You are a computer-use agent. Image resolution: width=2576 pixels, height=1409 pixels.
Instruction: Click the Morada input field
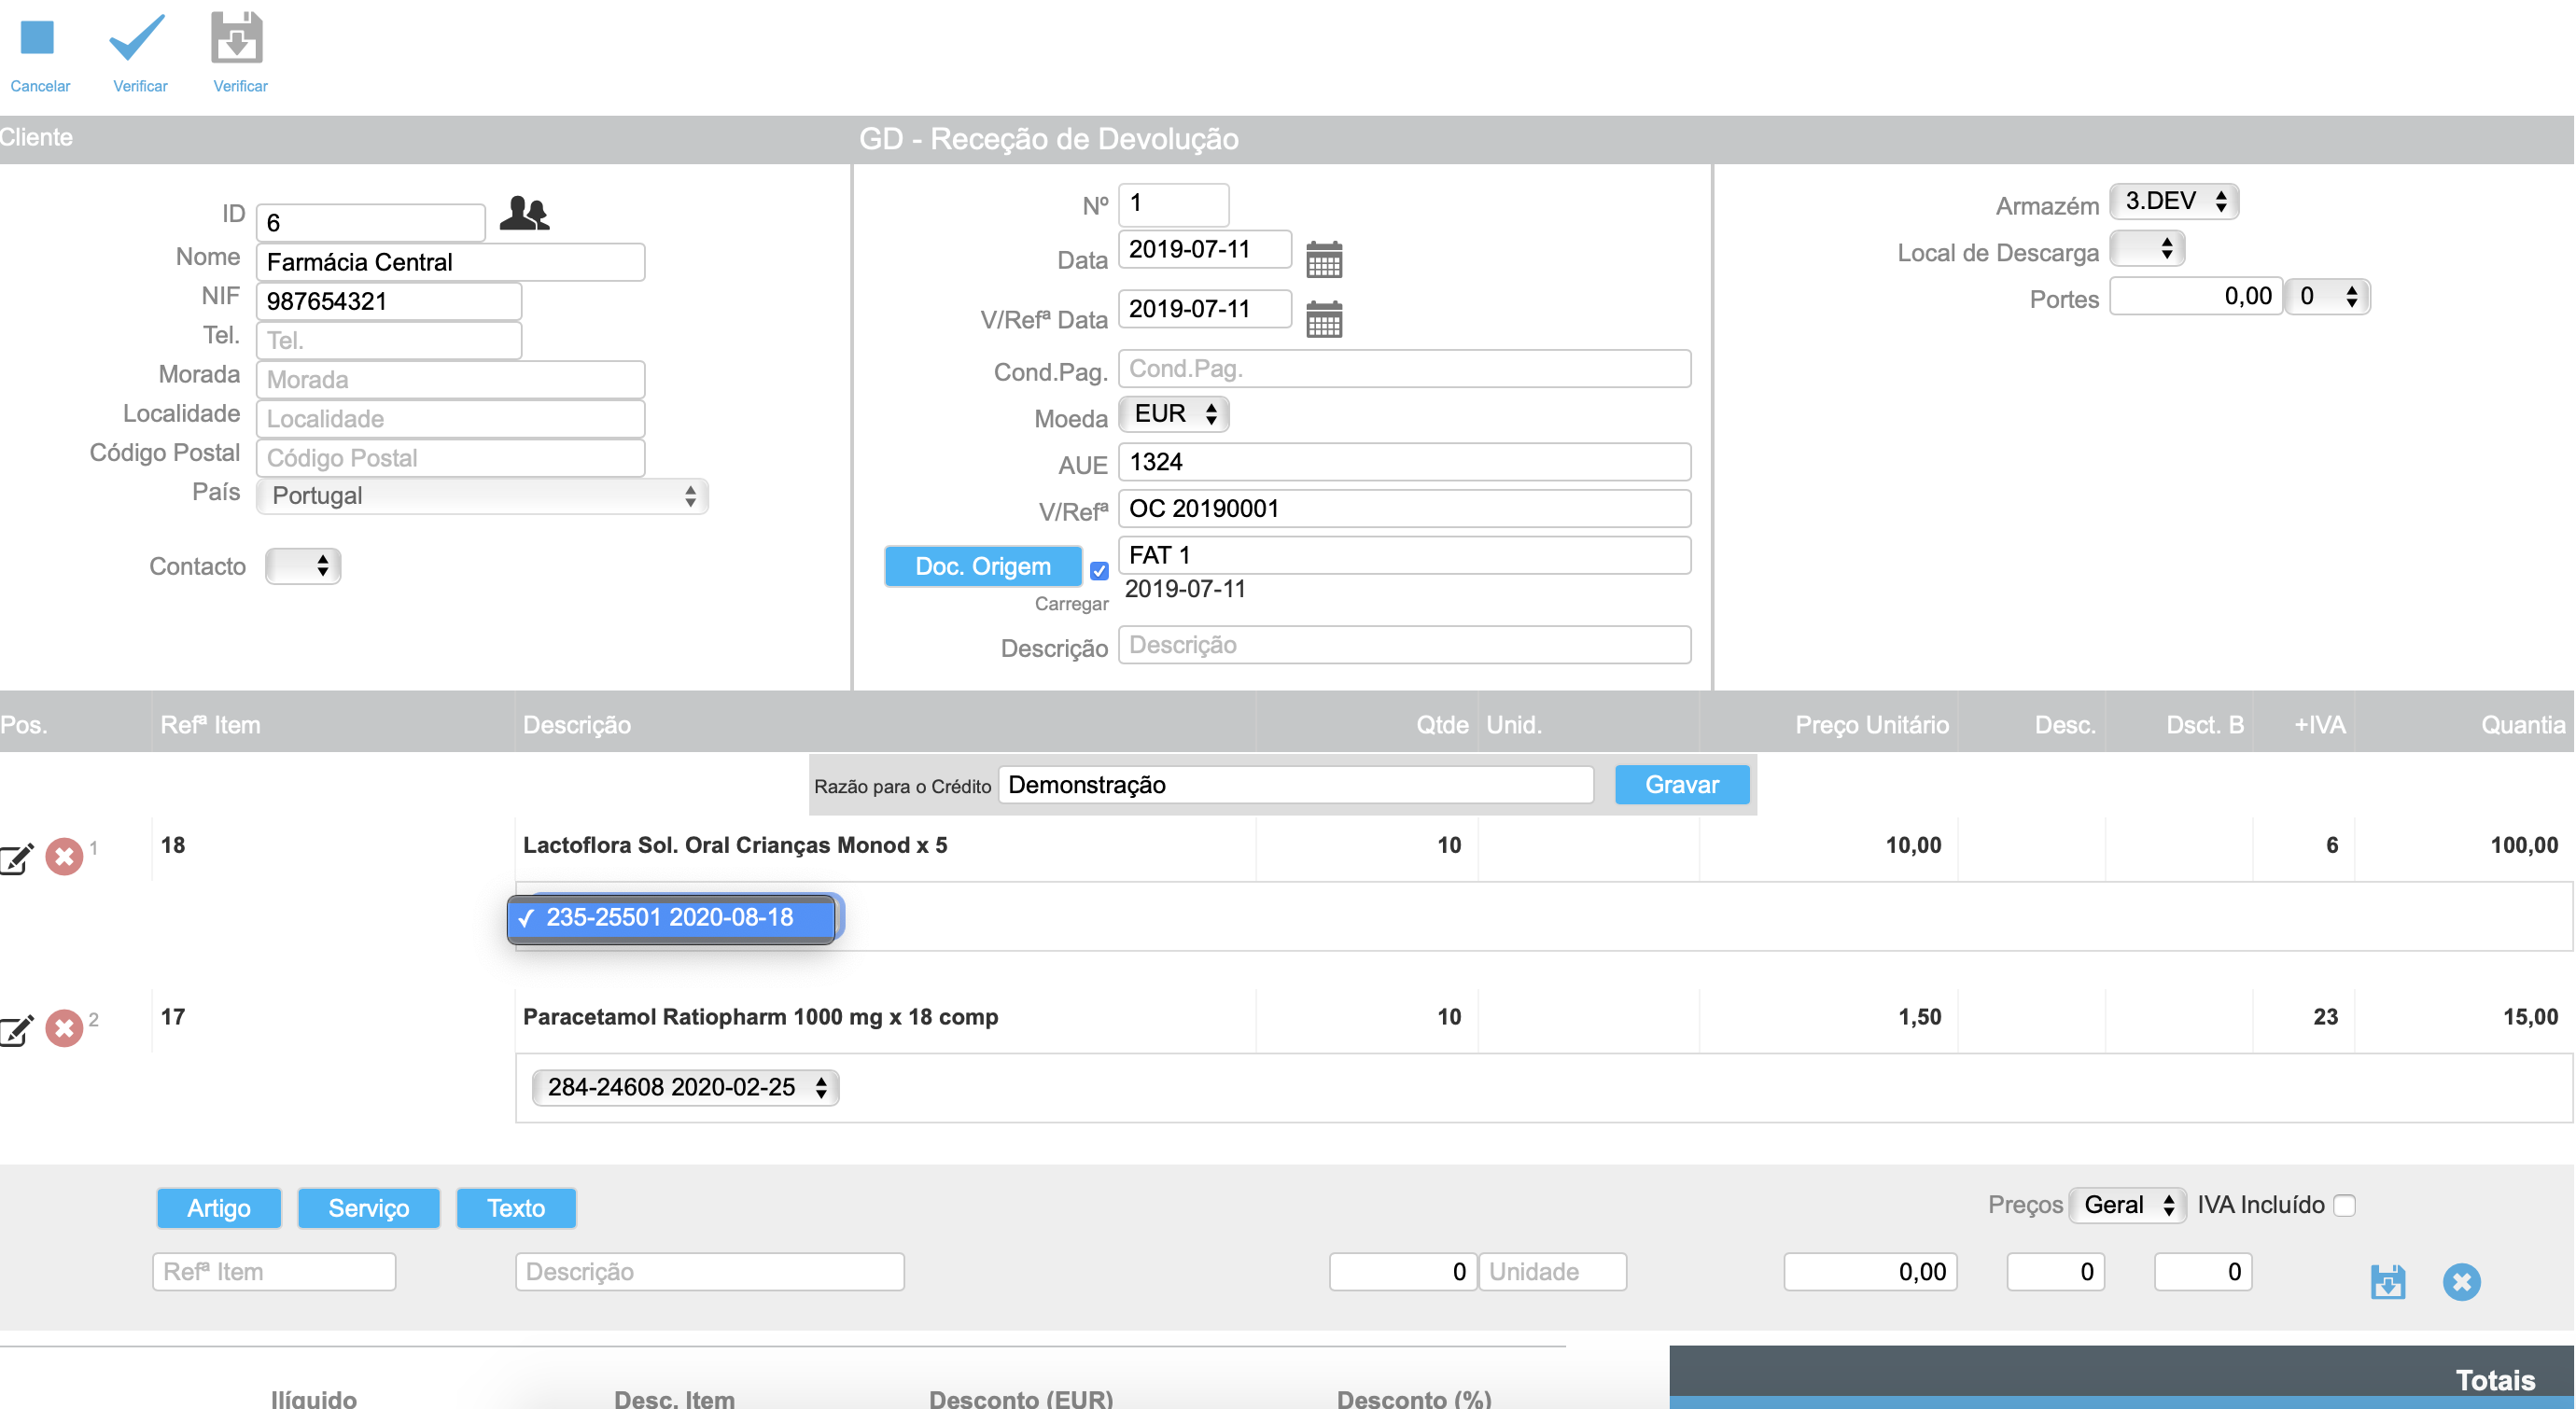point(451,379)
